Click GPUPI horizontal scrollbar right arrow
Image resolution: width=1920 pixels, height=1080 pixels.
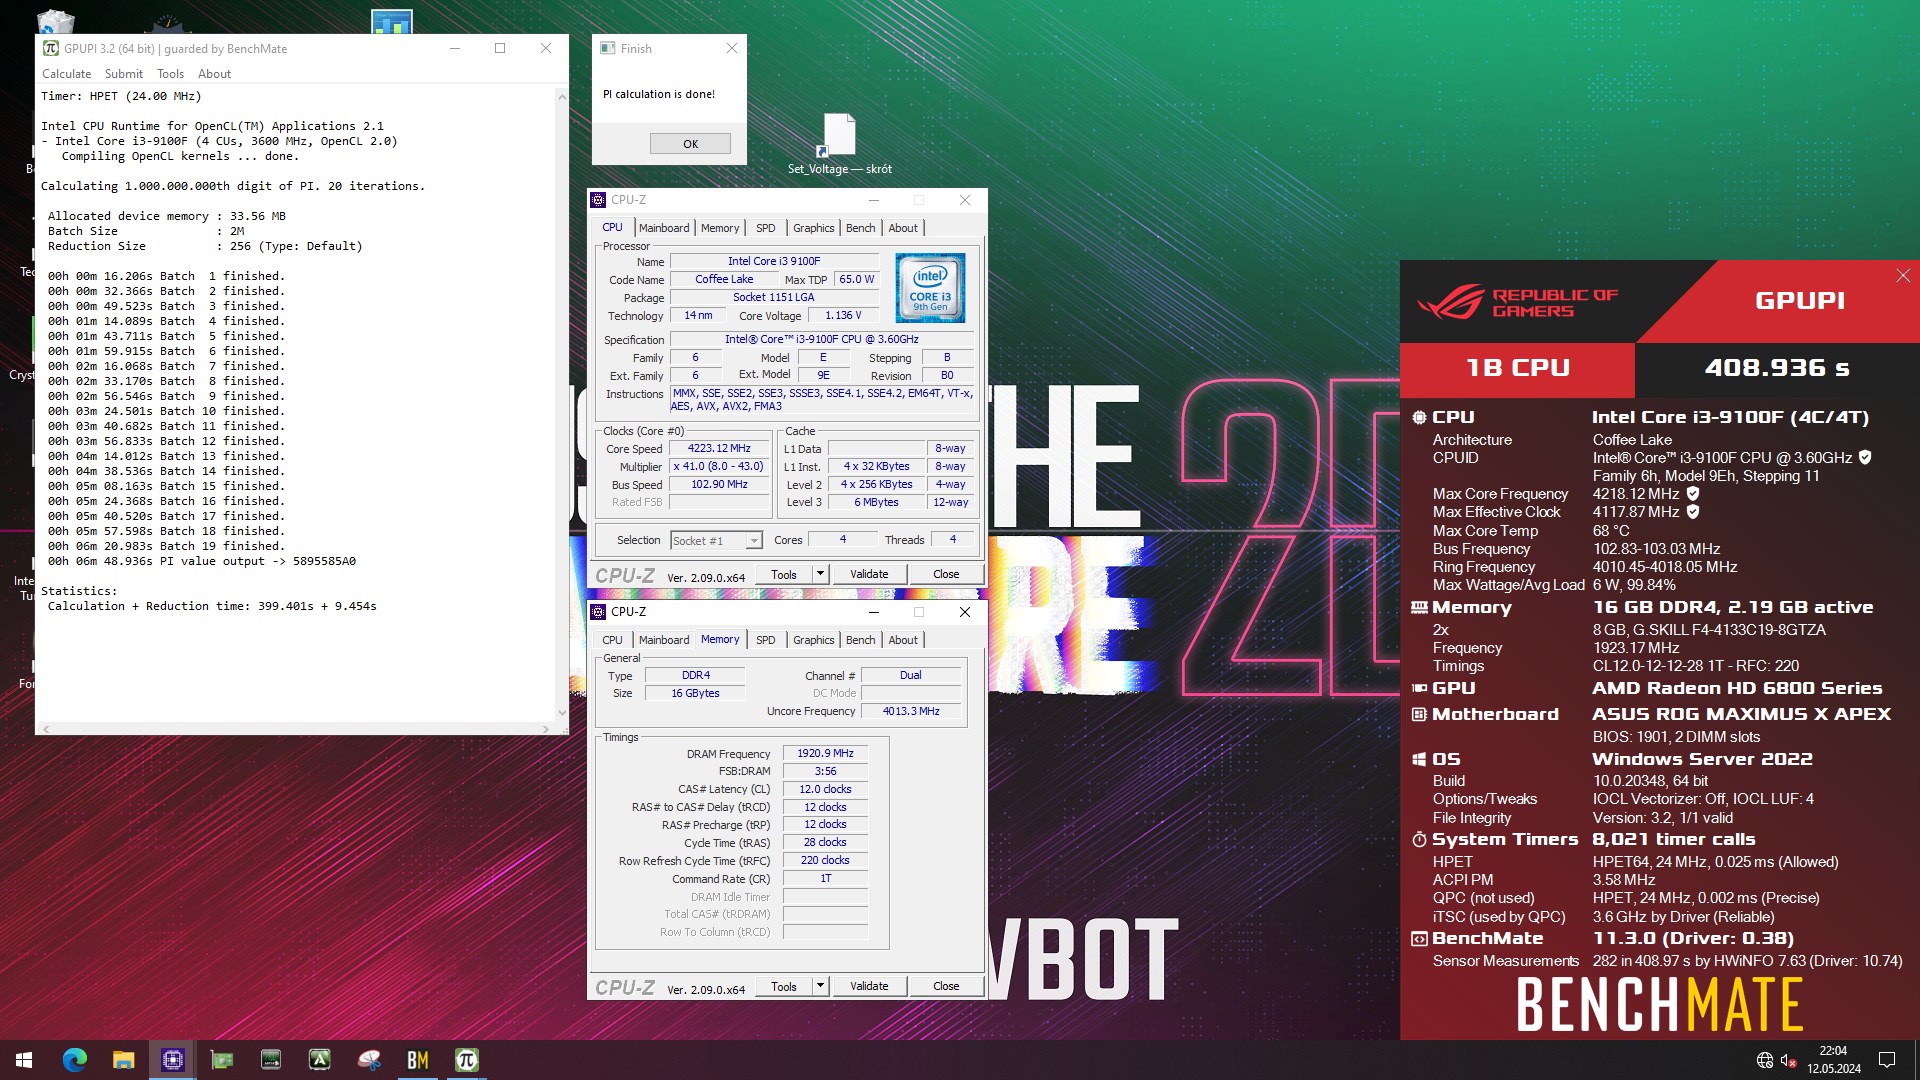click(546, 729)
